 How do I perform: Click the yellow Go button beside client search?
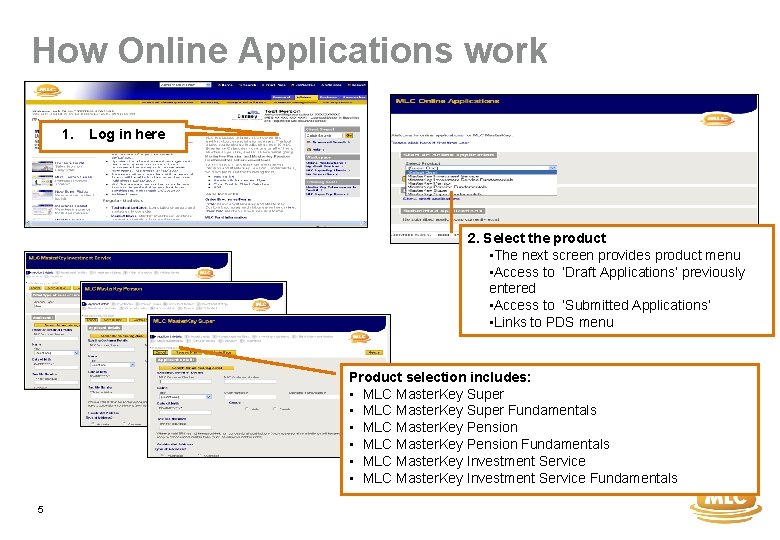click(349, 136)
